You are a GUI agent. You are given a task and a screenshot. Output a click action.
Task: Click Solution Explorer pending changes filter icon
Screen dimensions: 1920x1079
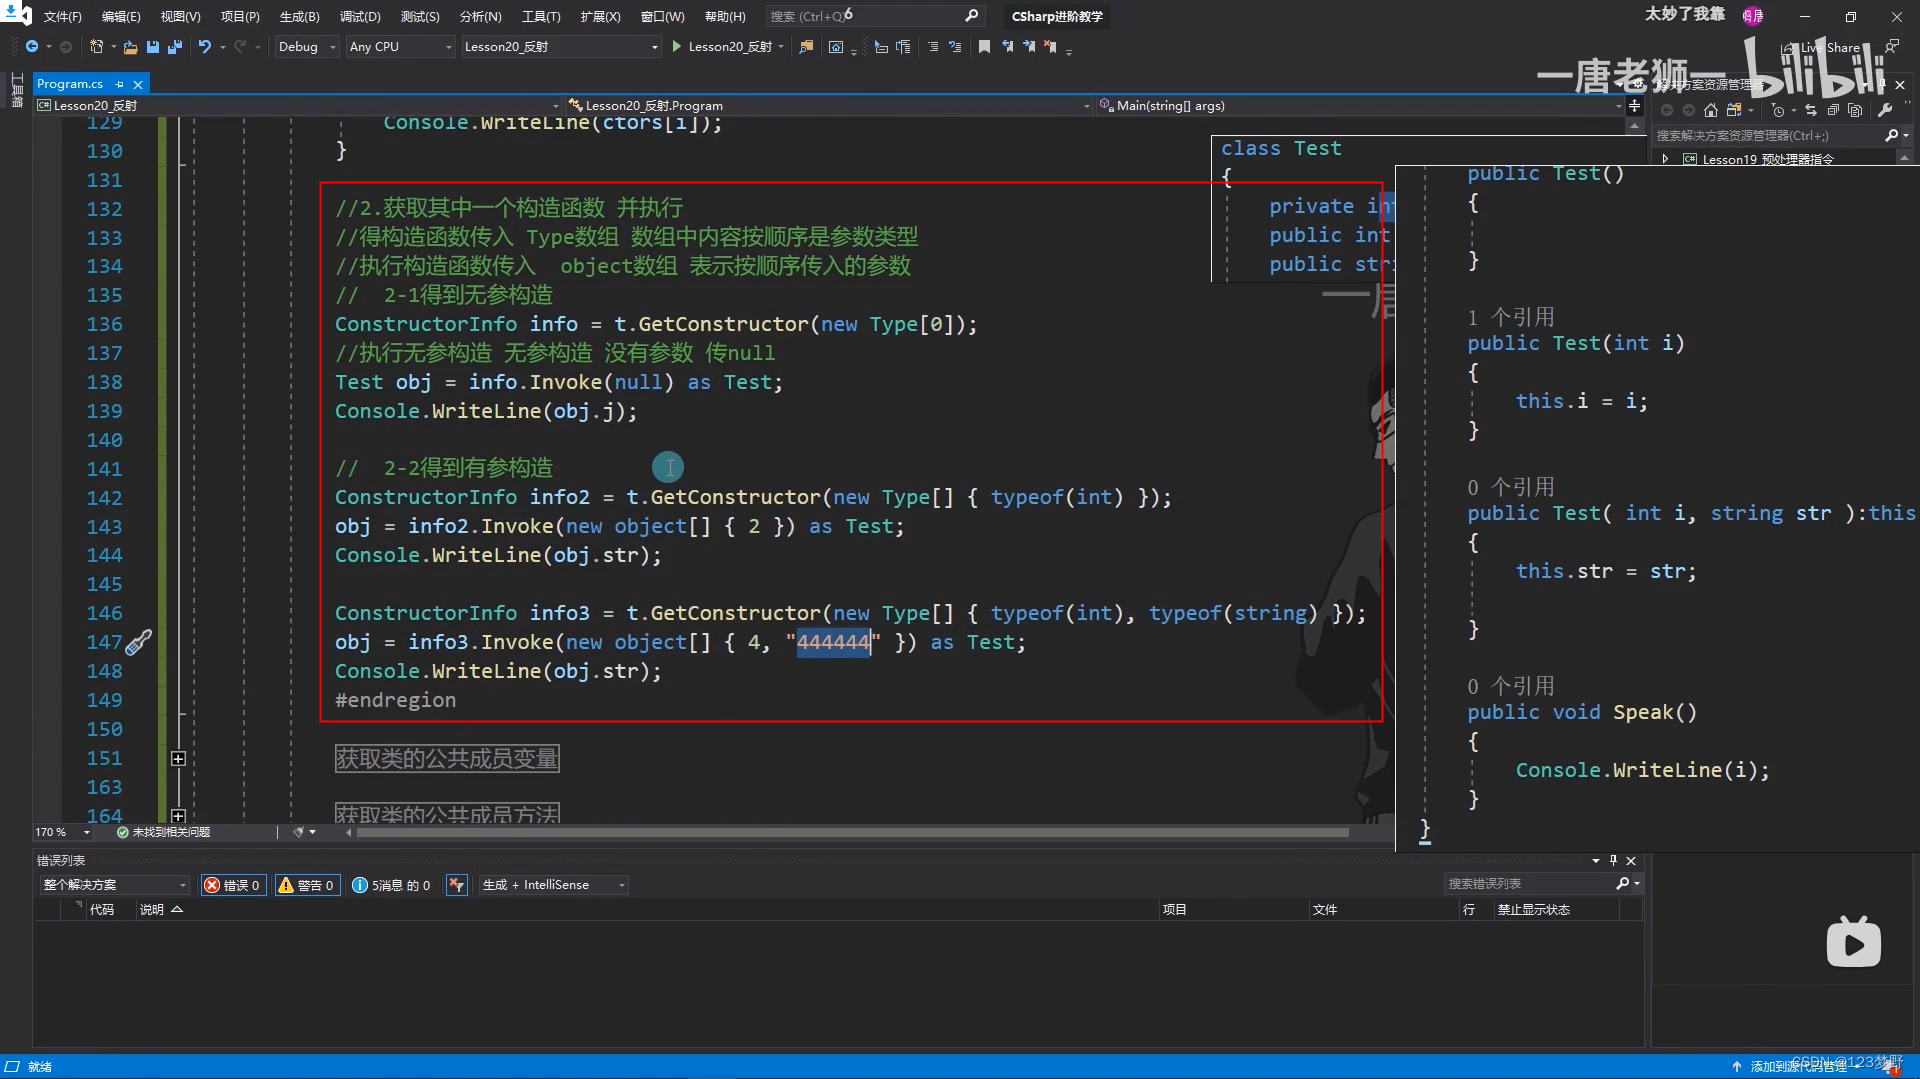pos(1778,110)
